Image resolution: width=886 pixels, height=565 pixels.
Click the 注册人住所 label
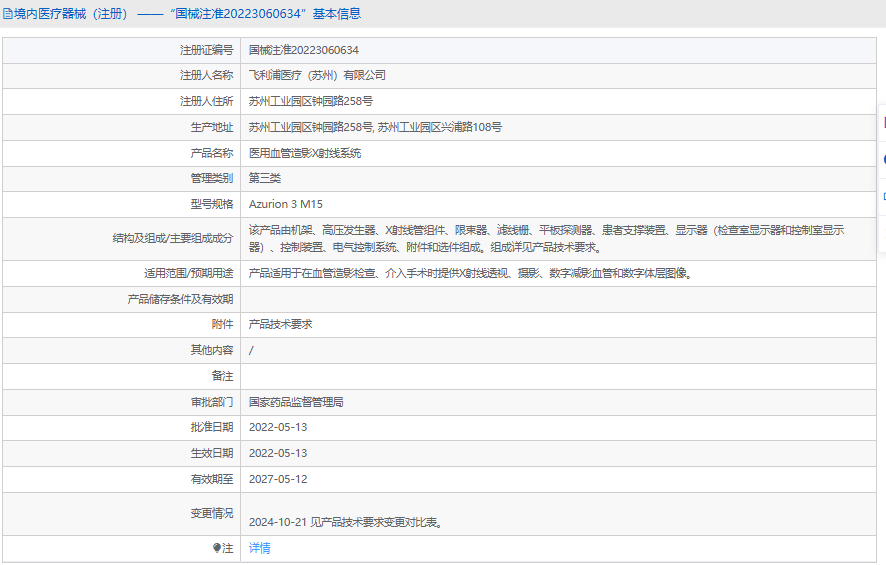pos(206,102)
